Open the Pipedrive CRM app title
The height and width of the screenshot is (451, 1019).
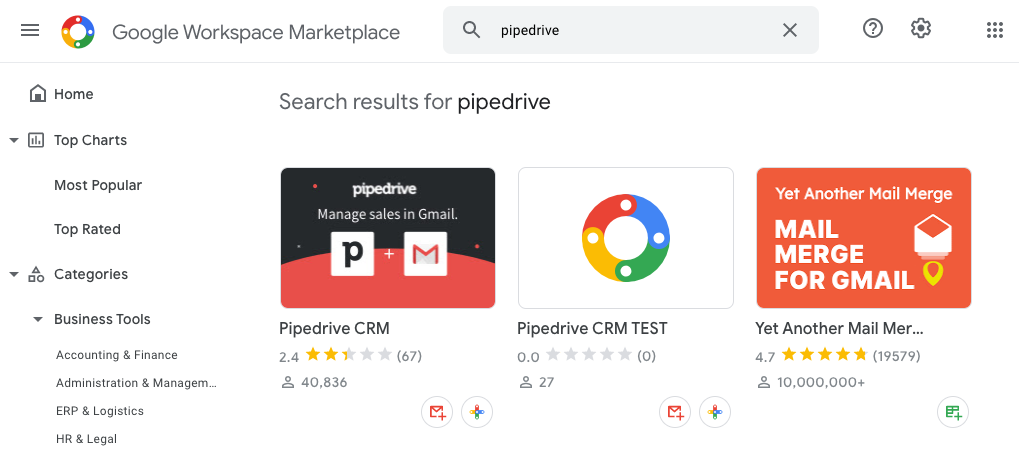coord(334,328)
